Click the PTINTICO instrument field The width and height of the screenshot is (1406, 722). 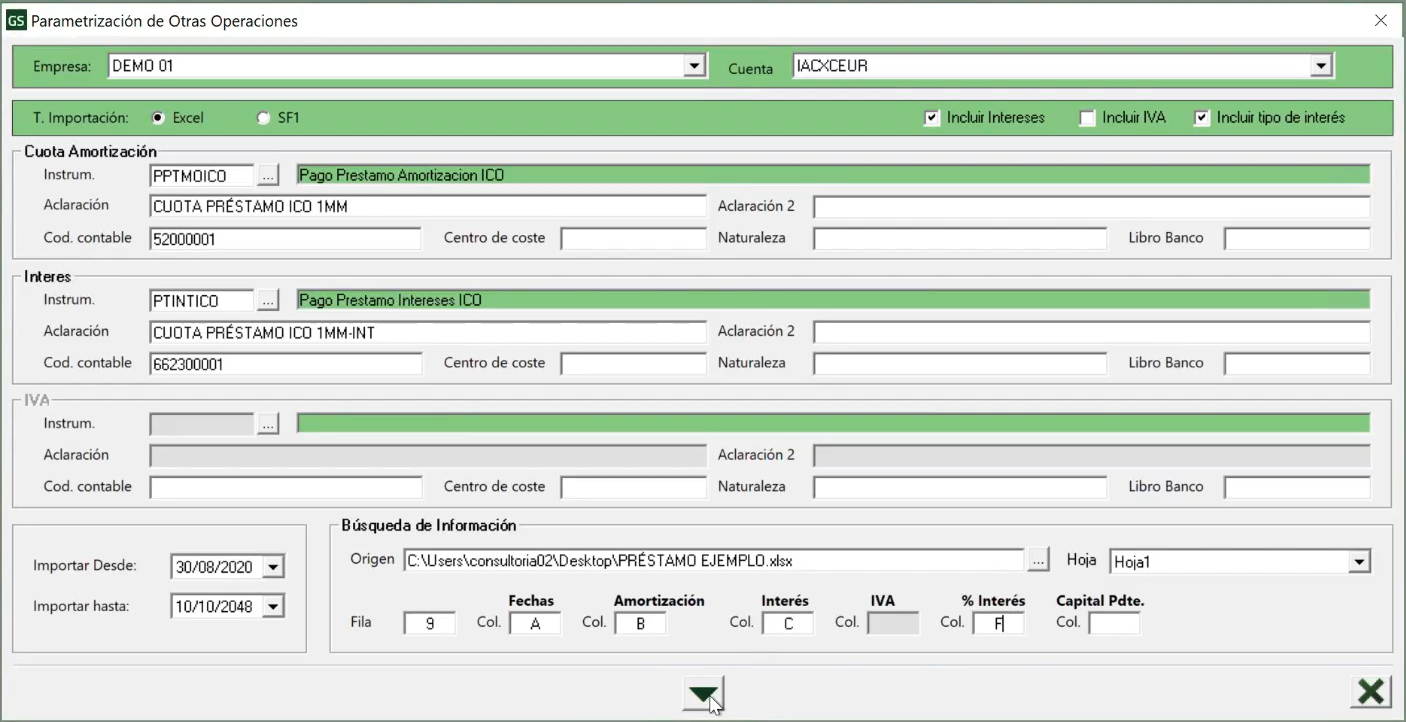pos(201,300)
